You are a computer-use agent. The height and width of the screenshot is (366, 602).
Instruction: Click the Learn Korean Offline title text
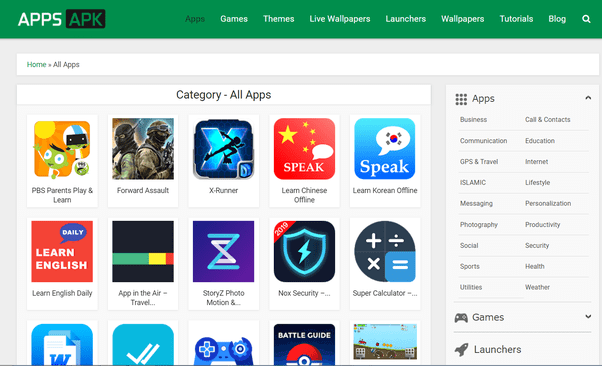click(385, 190)
